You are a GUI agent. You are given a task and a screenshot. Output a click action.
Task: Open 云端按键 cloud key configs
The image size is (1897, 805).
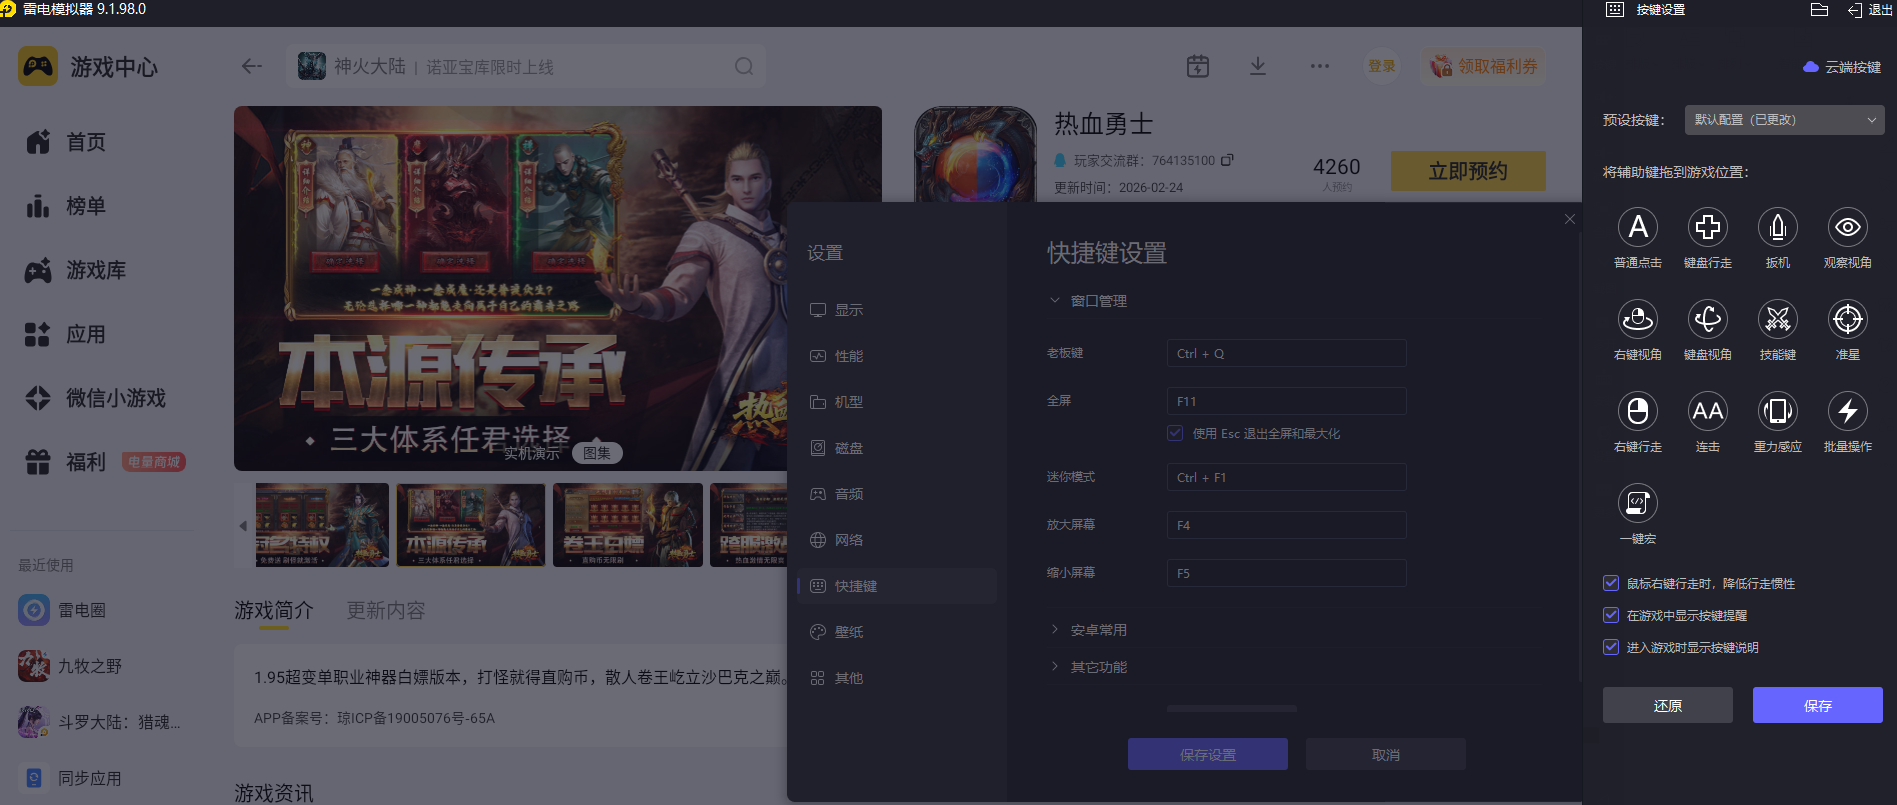click(1842, 67)
